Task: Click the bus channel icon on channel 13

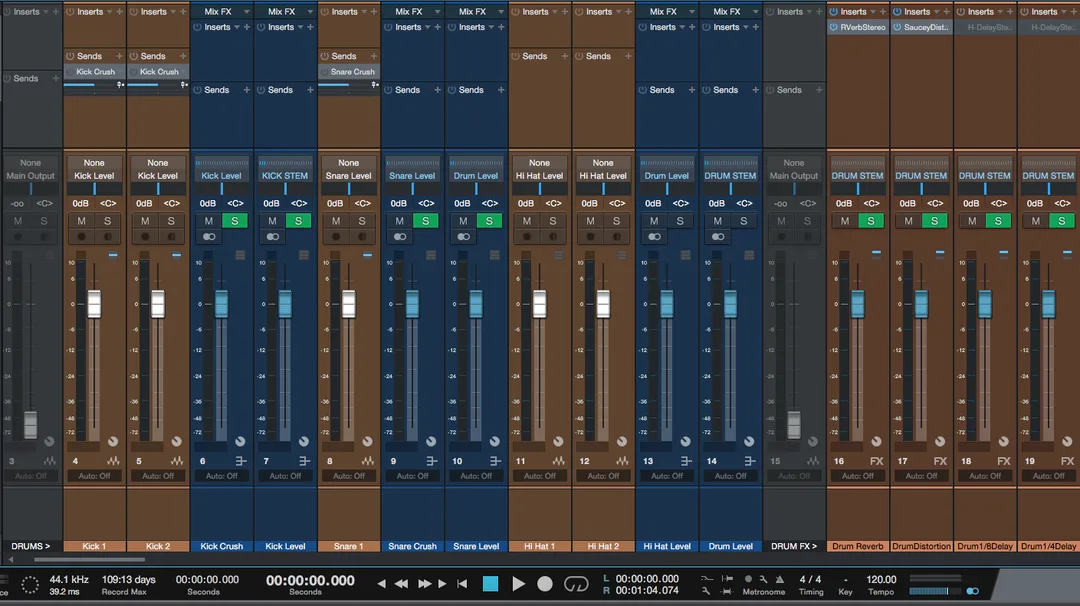Action: click(686, 461)
